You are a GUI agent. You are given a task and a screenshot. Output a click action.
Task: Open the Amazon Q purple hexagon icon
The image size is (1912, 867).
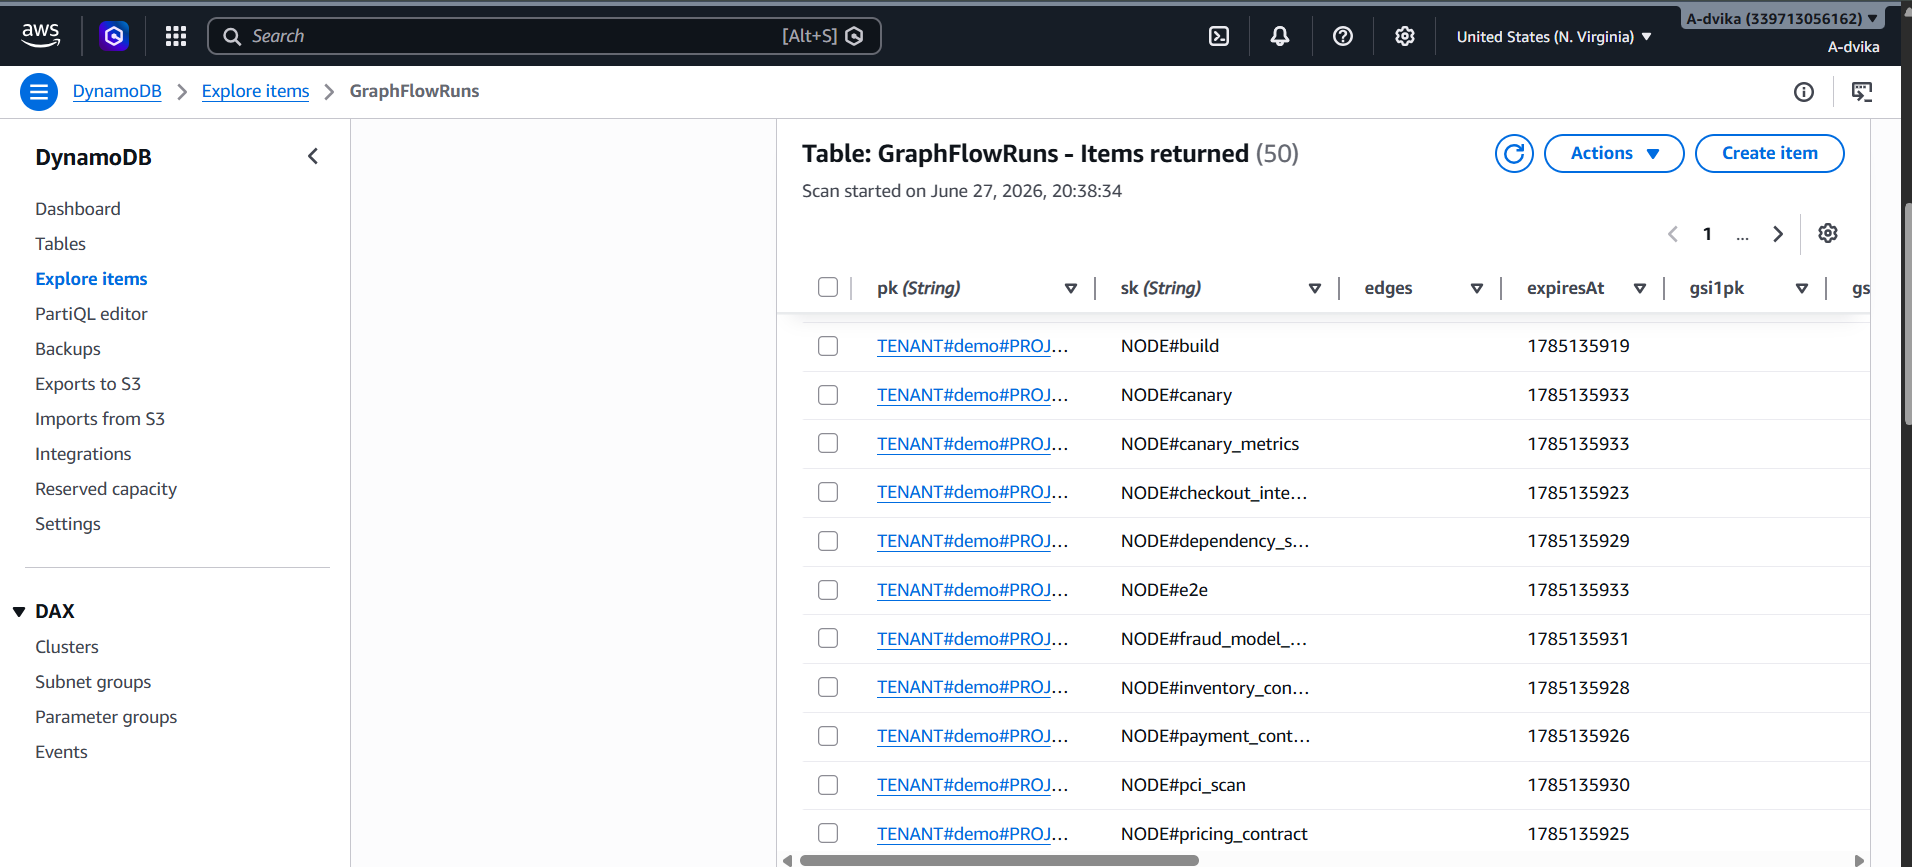[114, 36]
